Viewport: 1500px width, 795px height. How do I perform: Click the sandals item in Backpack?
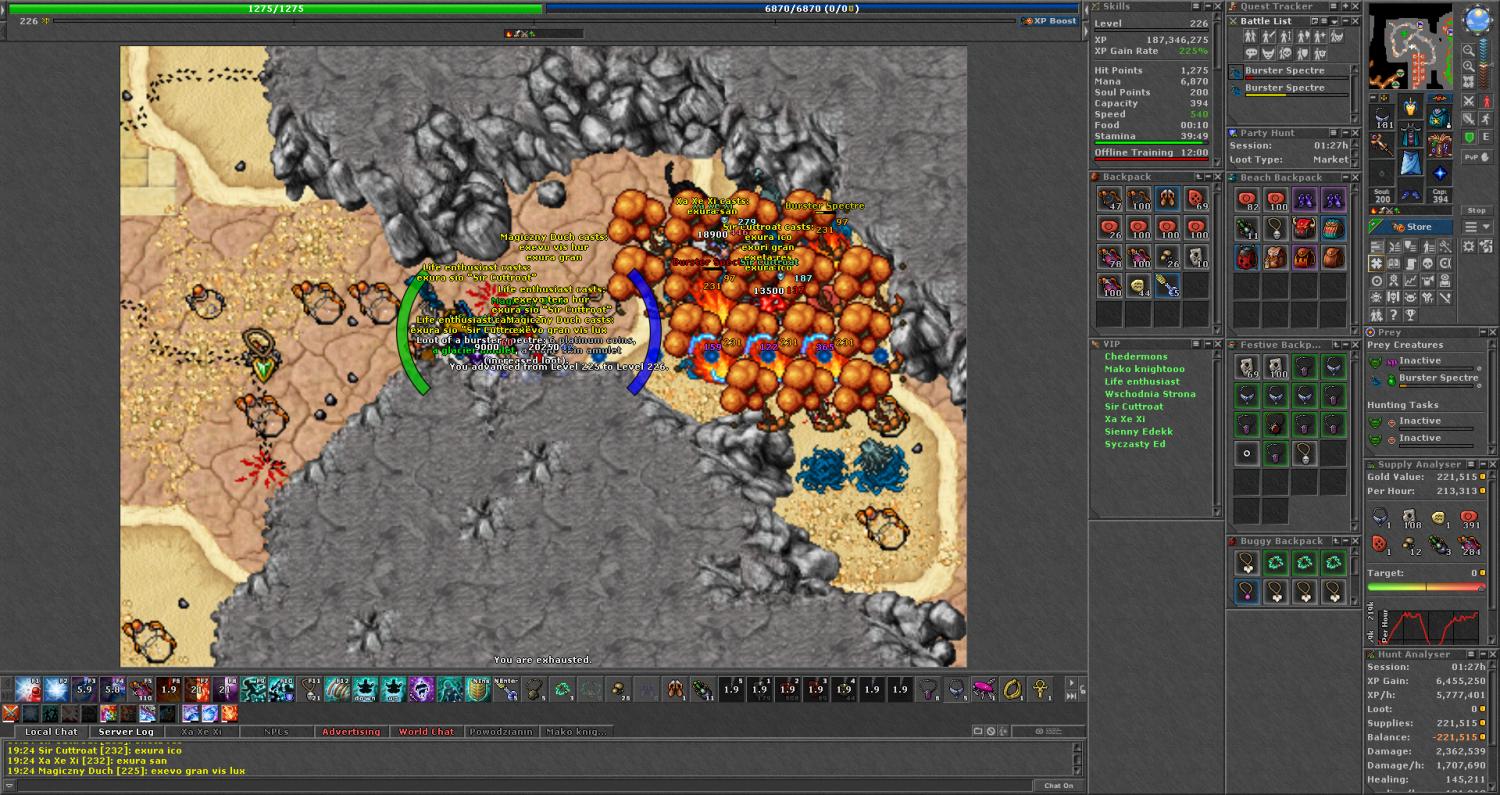coord(1167,198)
